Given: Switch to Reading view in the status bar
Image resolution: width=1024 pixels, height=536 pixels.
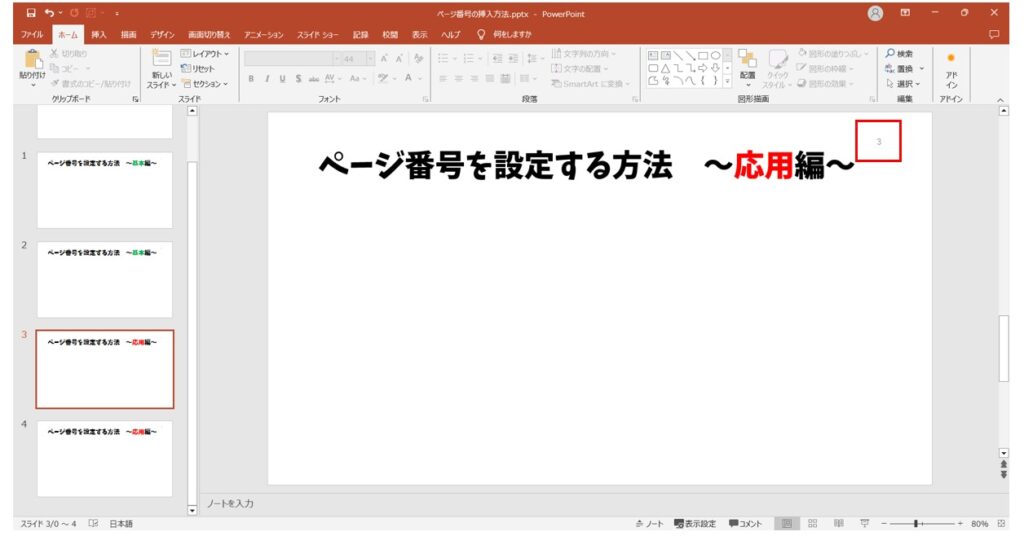Looking at the screenshot, I should tap(839, 524).
